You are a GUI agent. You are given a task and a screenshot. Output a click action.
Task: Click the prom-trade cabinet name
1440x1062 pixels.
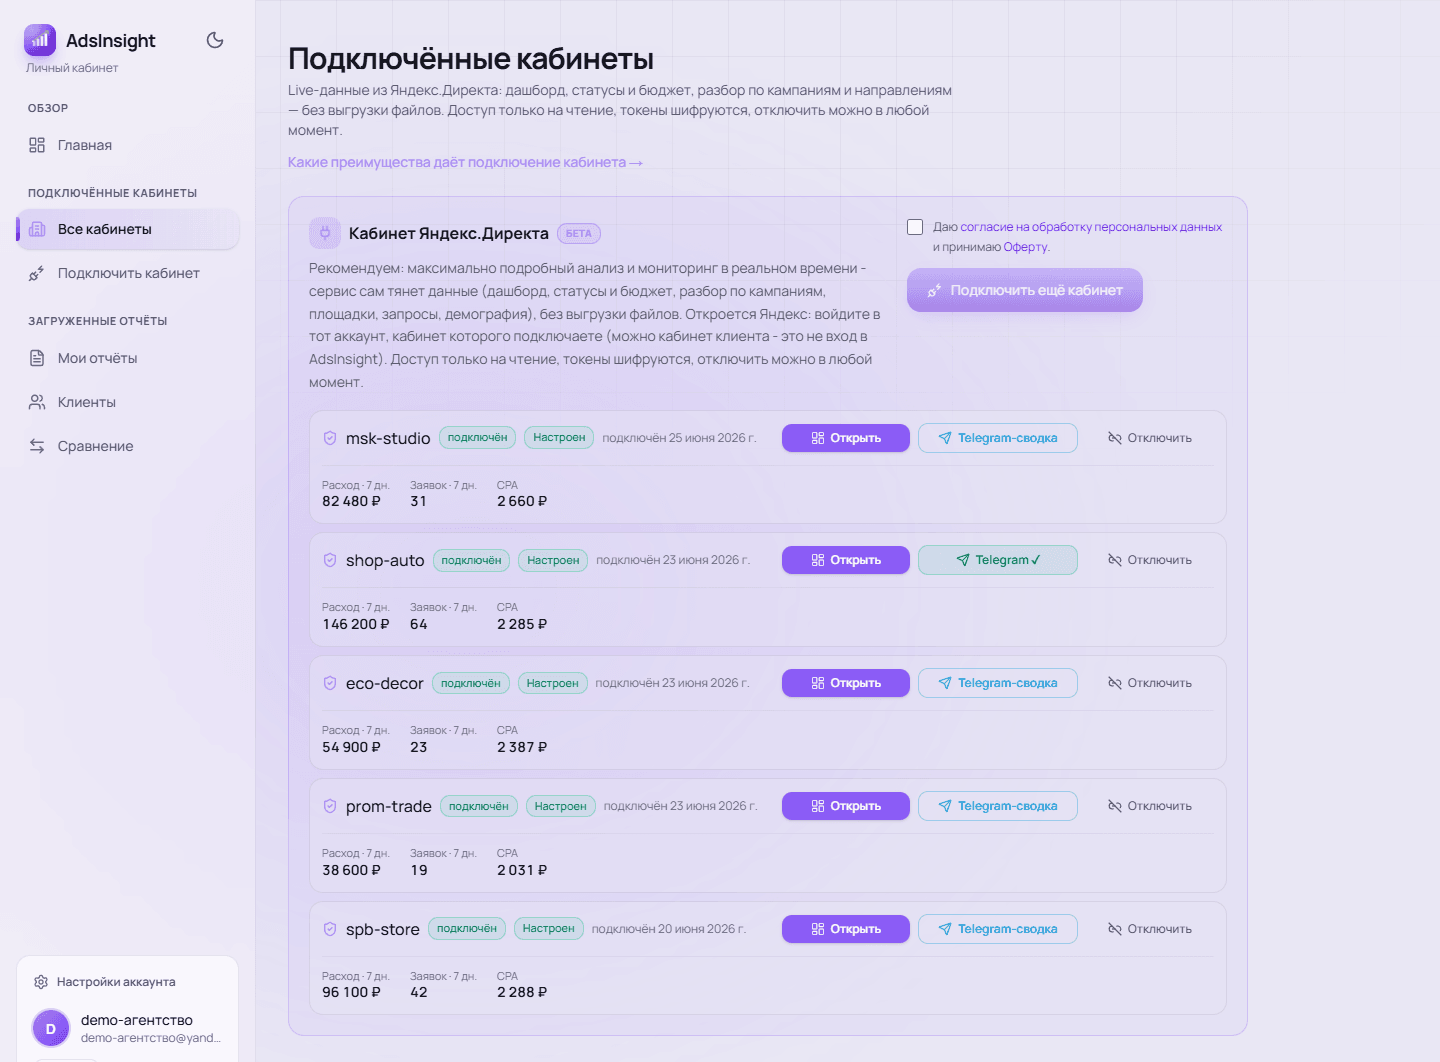[x=389, y=806]
